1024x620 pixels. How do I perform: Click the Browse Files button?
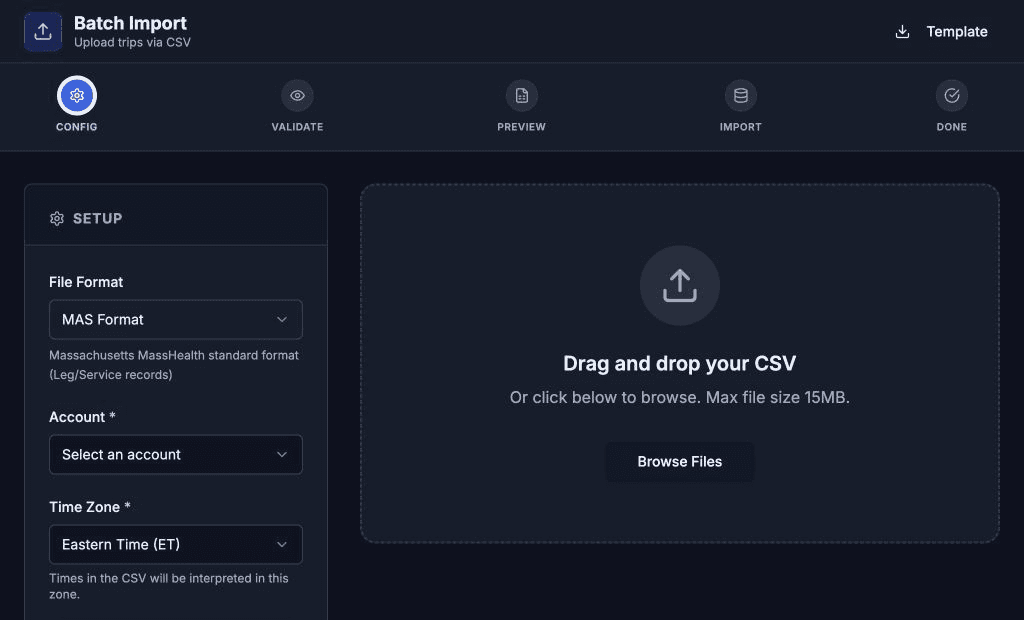click(x=680, y=461)
